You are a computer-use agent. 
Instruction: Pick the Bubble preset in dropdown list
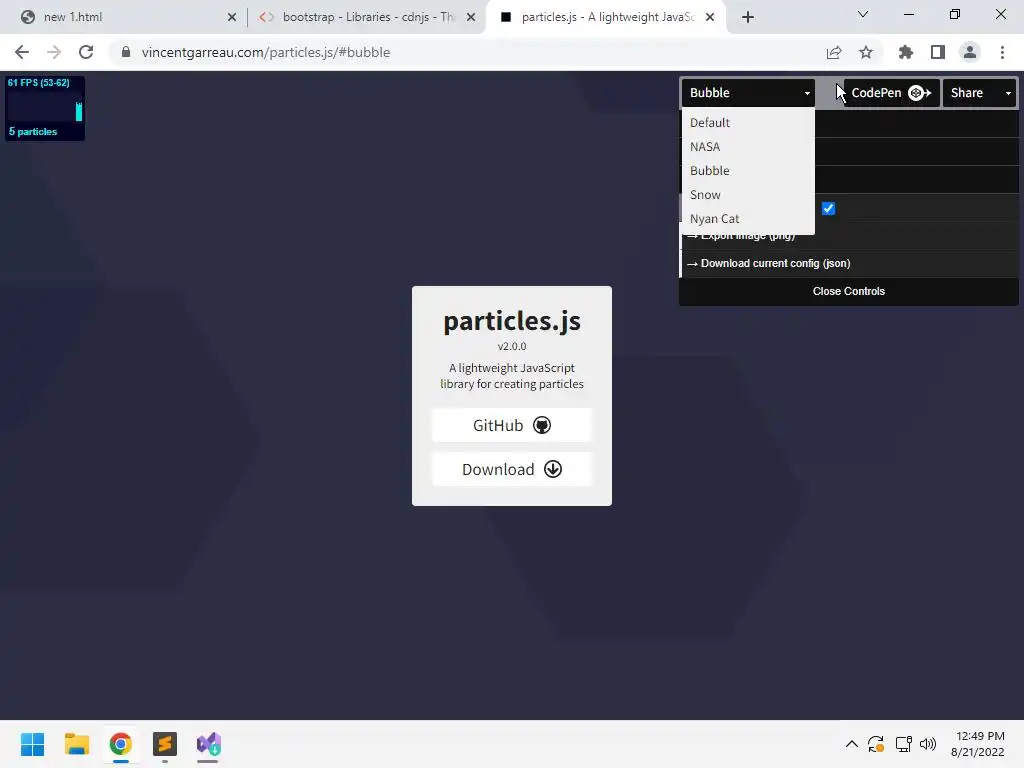748,170
